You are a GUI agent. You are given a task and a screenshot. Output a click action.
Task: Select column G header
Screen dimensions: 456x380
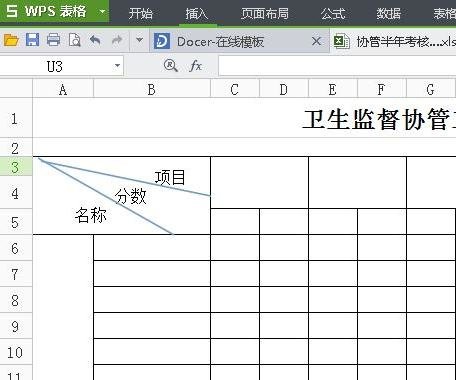431,89
